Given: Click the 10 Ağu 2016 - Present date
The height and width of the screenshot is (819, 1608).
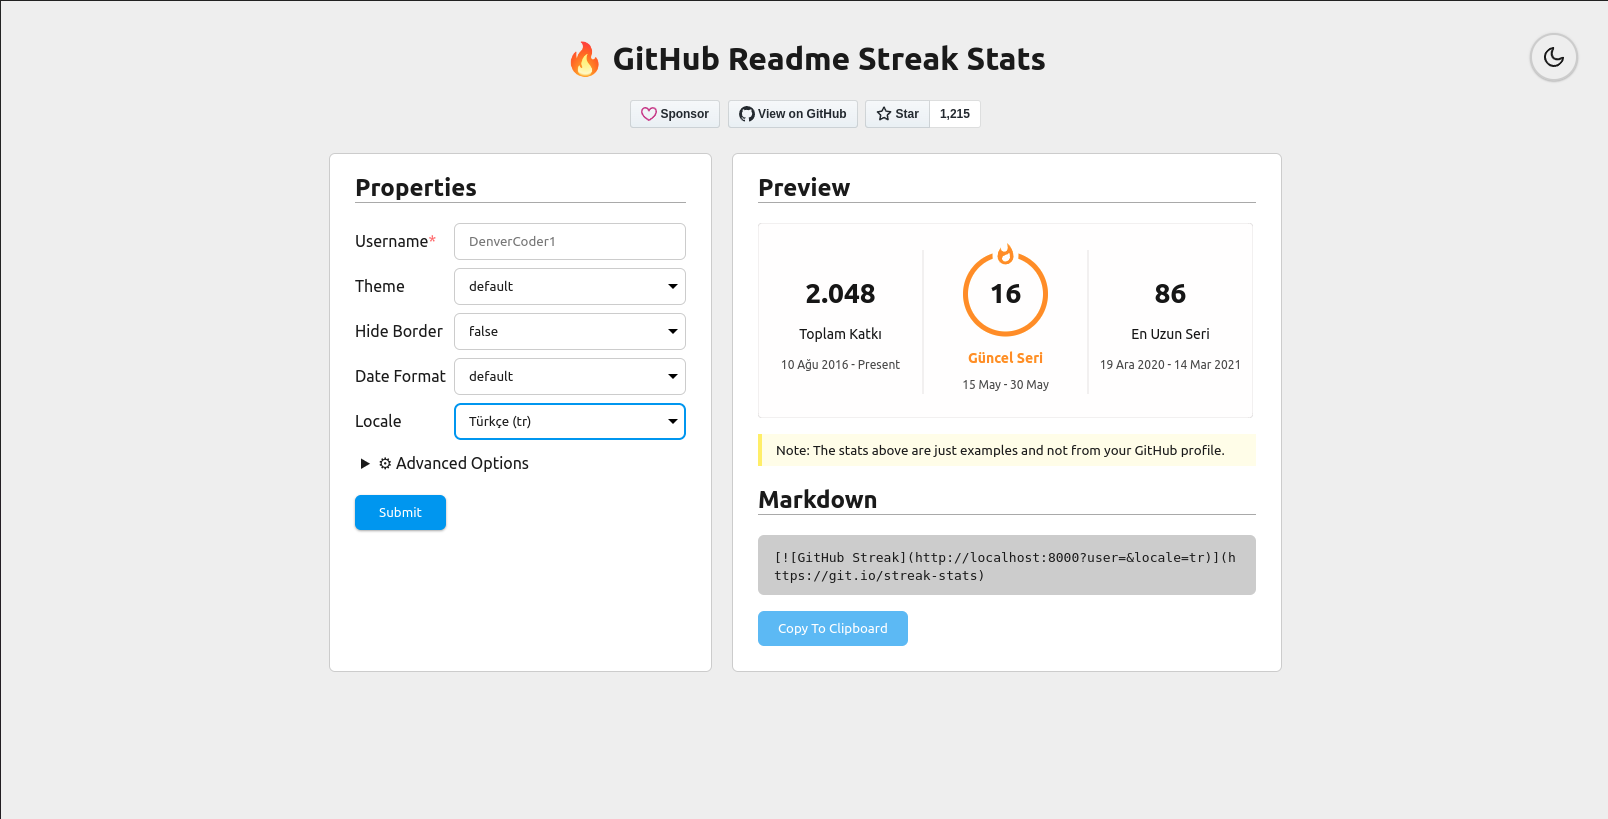Looking at the screenshot, I should click(840, 365).
